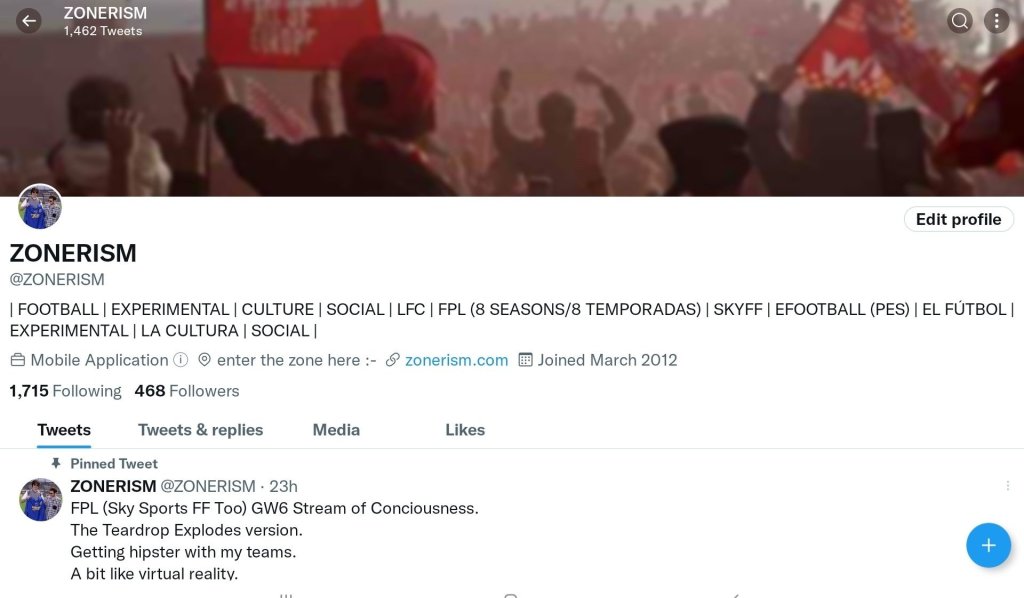Click the location pin icon
This screenshot has width=1024, height=598.
click(204, 360)
